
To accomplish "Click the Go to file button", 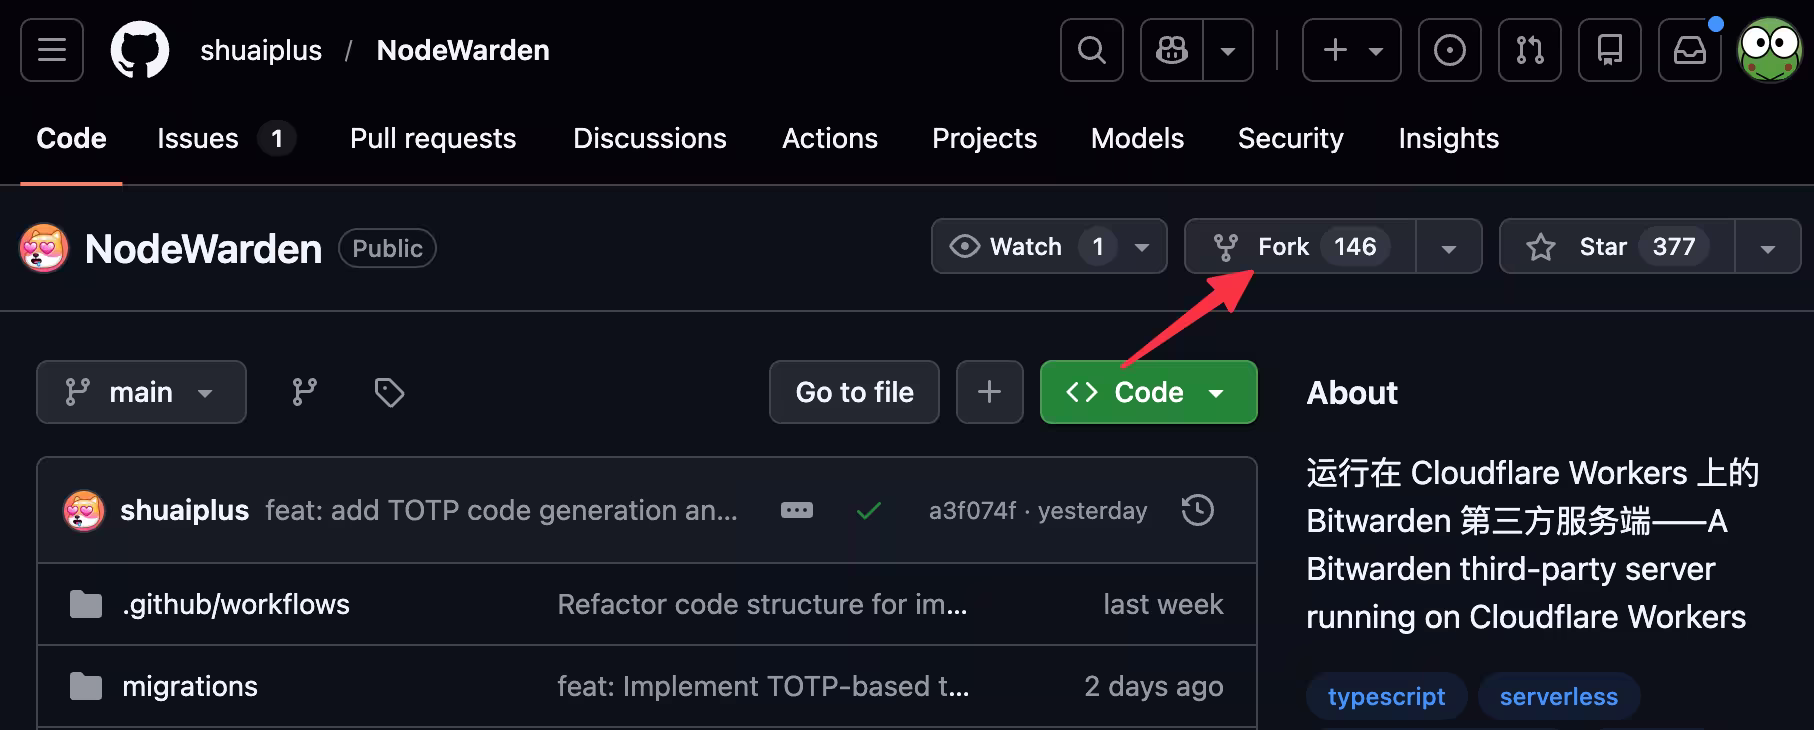I will 854,392.
